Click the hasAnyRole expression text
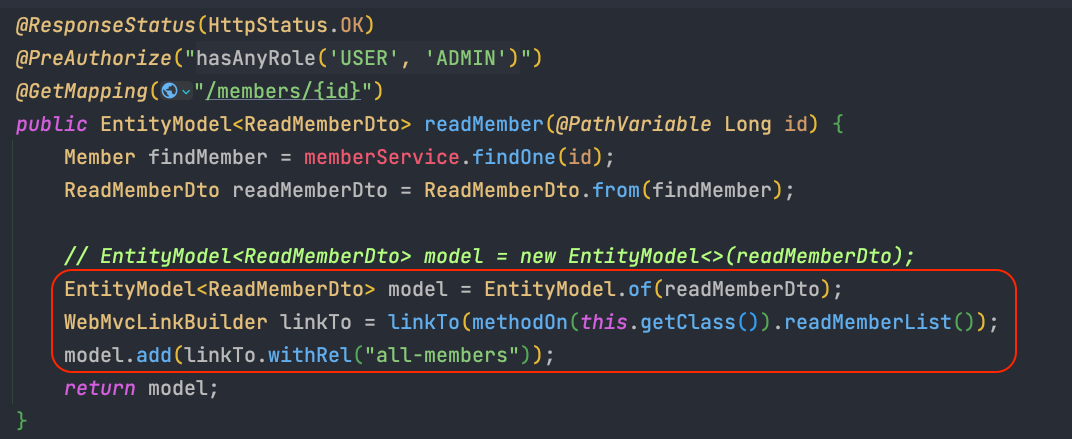This screenshot has height=439, width=1072. (256, 58)
